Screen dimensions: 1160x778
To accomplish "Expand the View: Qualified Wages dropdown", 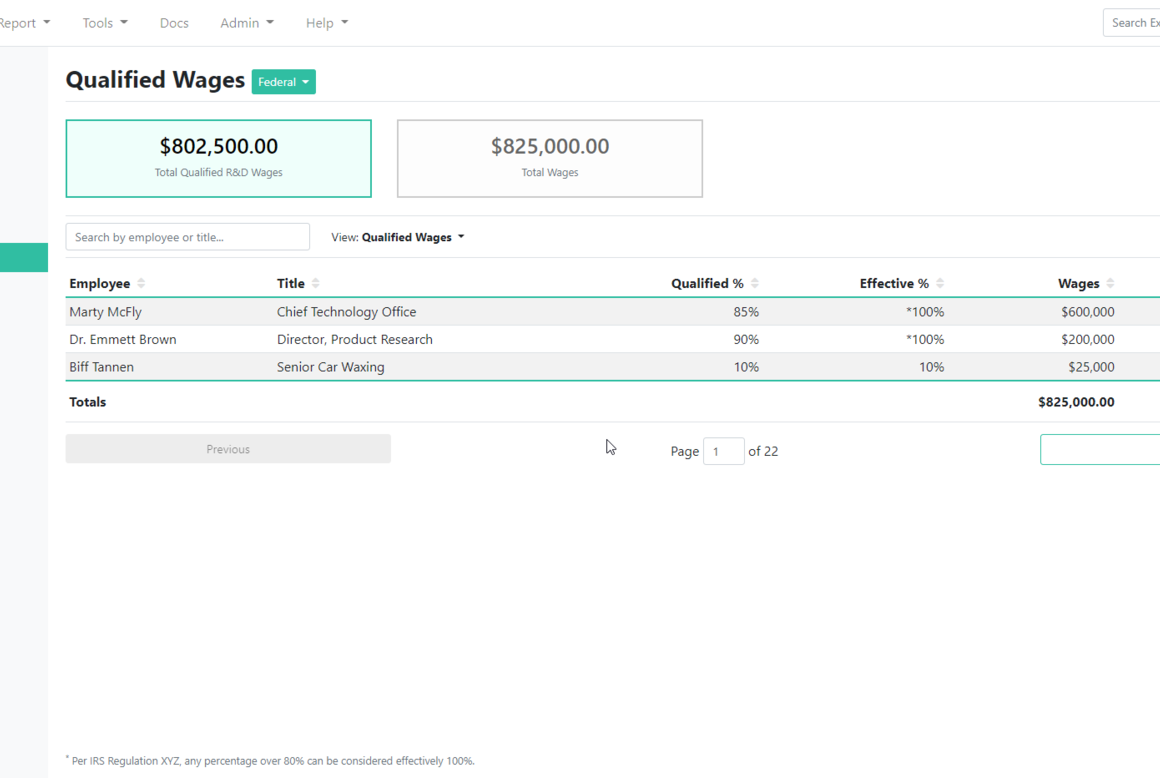I will coord(398,237).
